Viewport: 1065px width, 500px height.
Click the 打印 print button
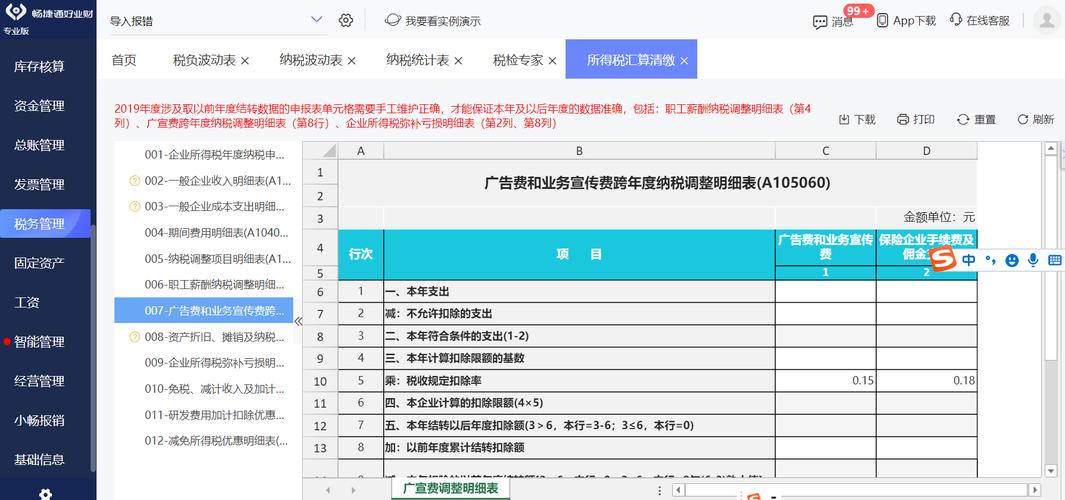coord(916,120)
